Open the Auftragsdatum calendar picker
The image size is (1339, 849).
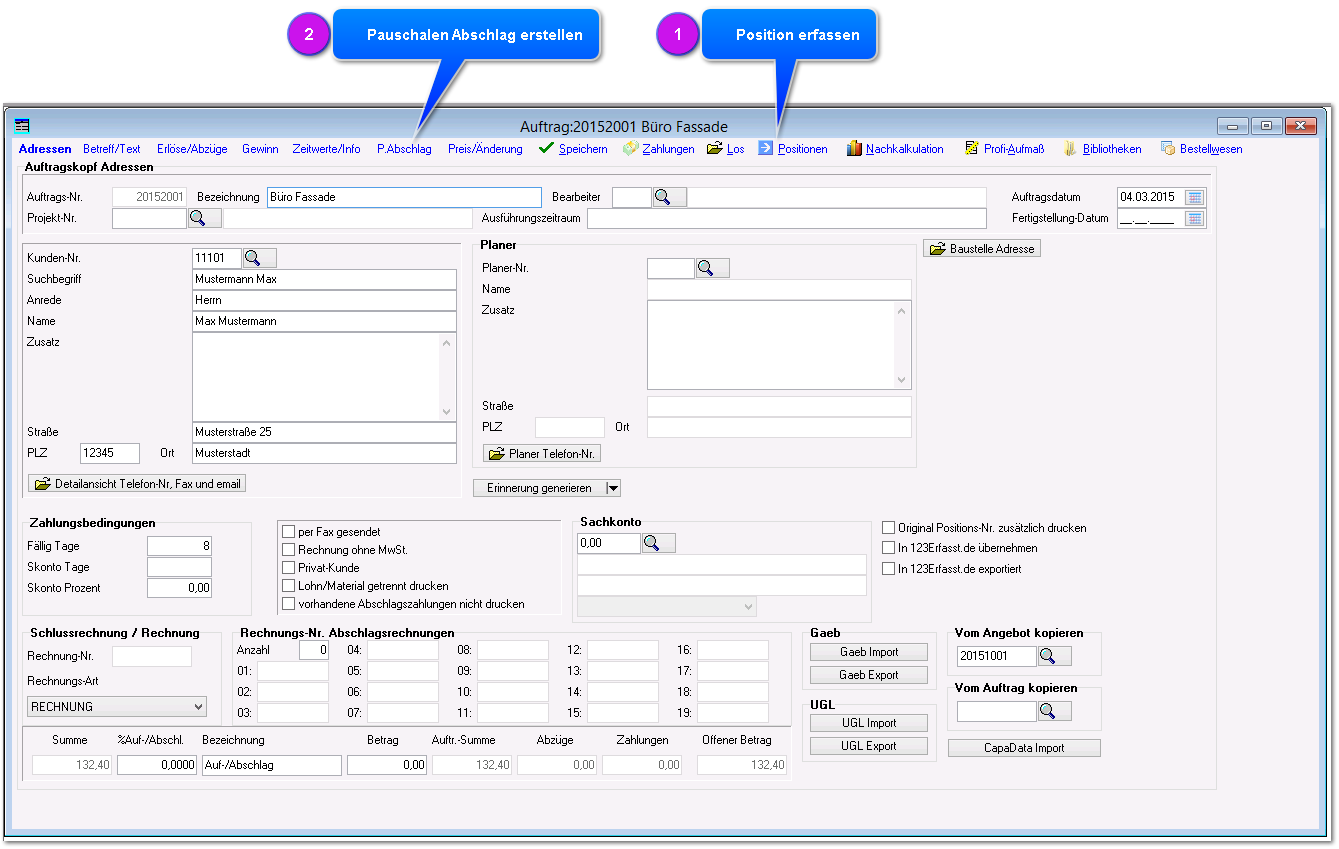point(1195,197)
